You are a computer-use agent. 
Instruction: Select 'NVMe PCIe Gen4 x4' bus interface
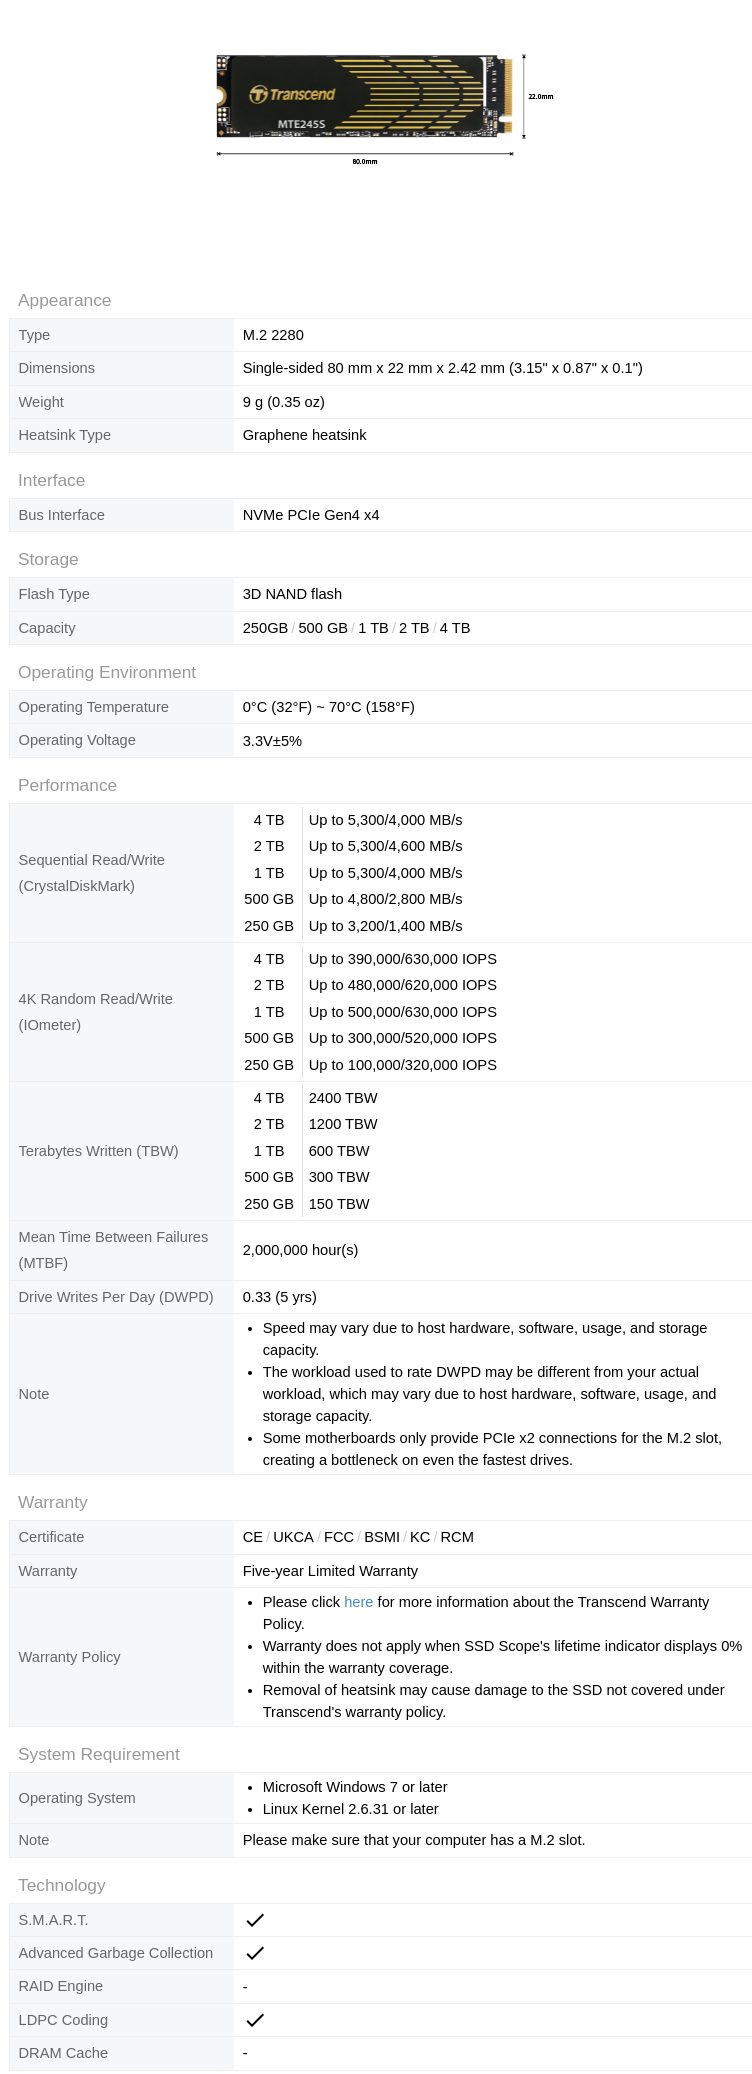click(311, 515)
